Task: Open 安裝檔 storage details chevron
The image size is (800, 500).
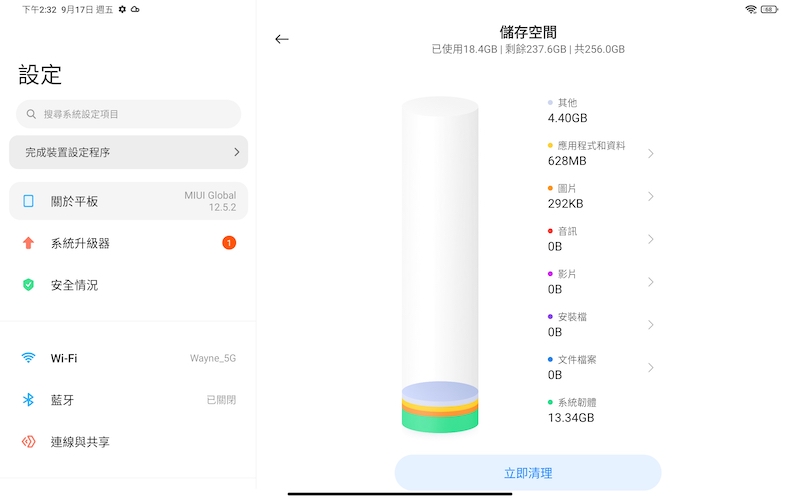Action: pyautogui.click(x=651, y=325)
